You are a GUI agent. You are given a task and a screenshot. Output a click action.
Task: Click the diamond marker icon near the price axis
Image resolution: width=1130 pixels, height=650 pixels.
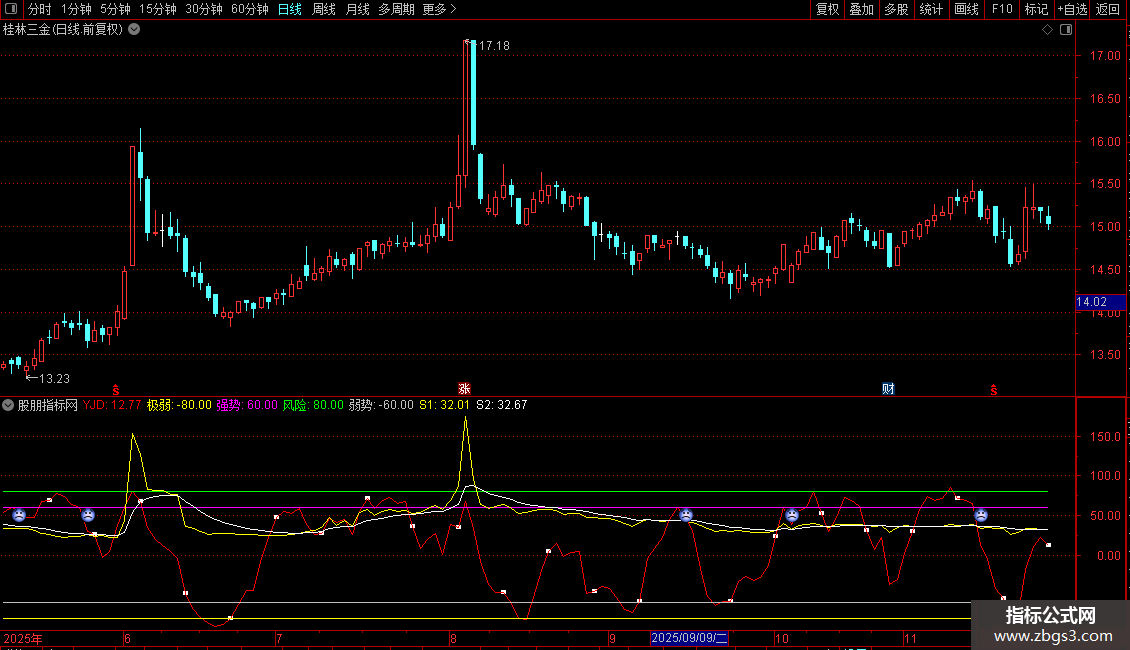point(1047,30)
